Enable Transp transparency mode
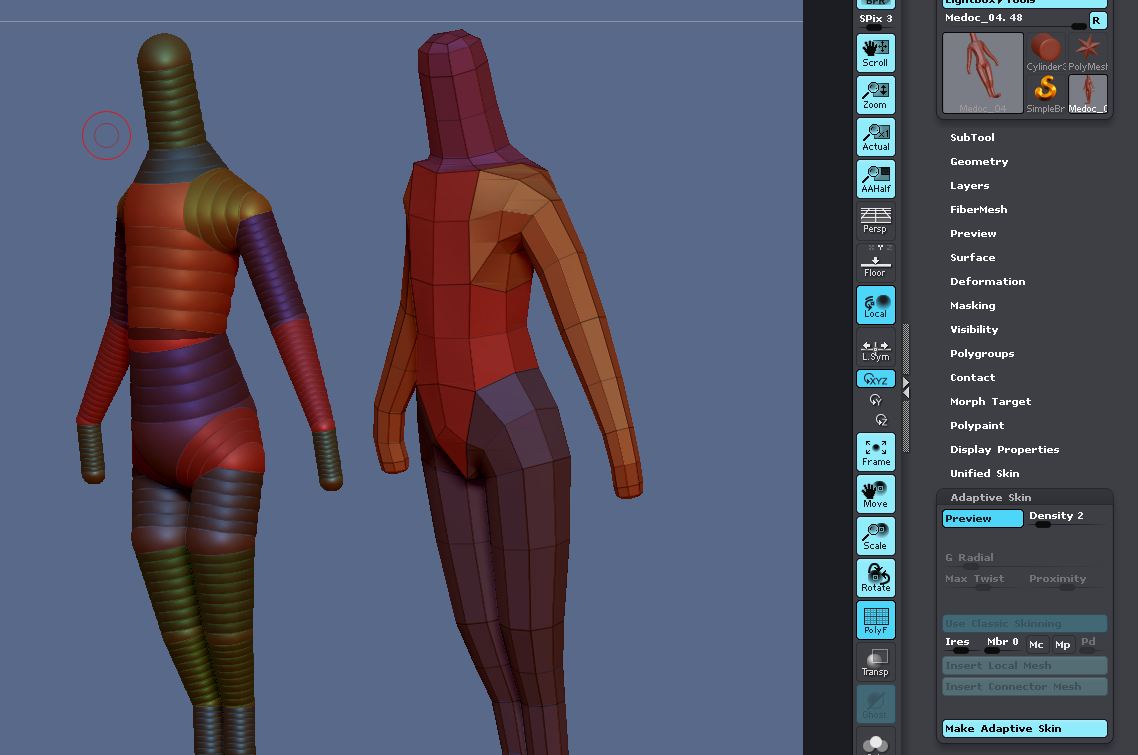Viewport: 1138px width, 755px height. [x=876, y=662]
